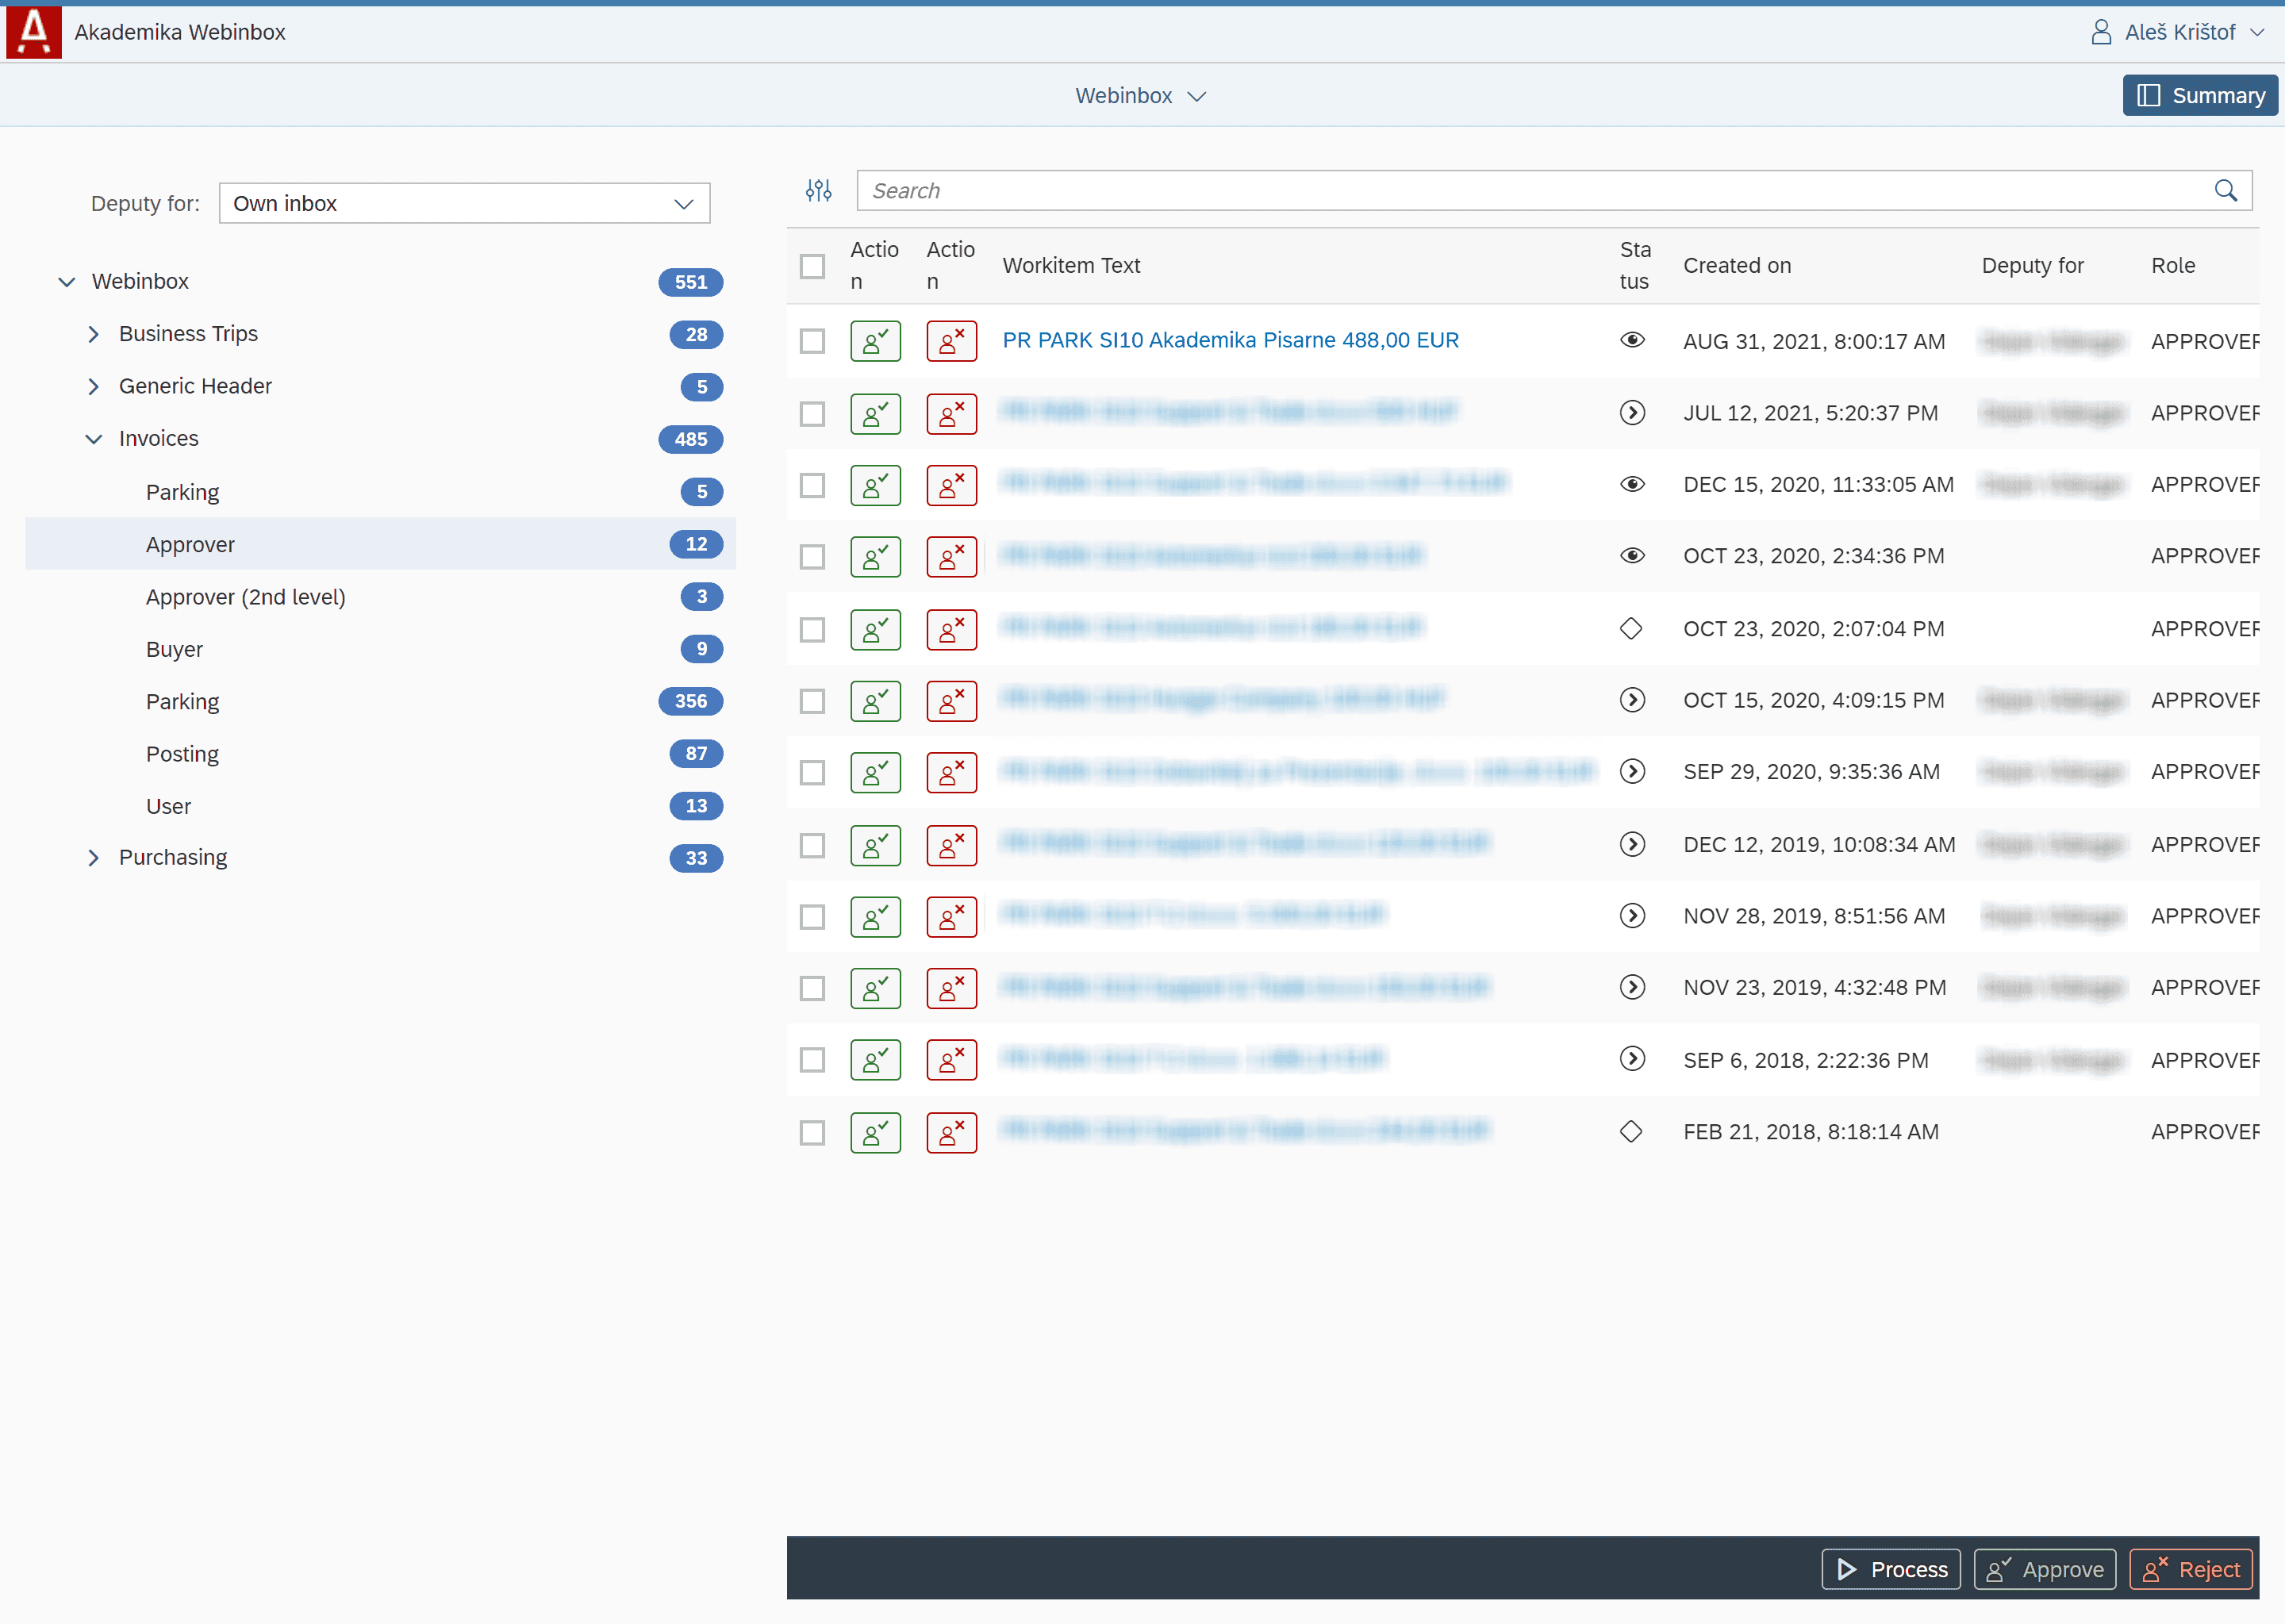Image resolution: width=2285 pixels, height=1624 pixels.
Task: Click the Akademika red logo
Action: [x=33, y=32]
